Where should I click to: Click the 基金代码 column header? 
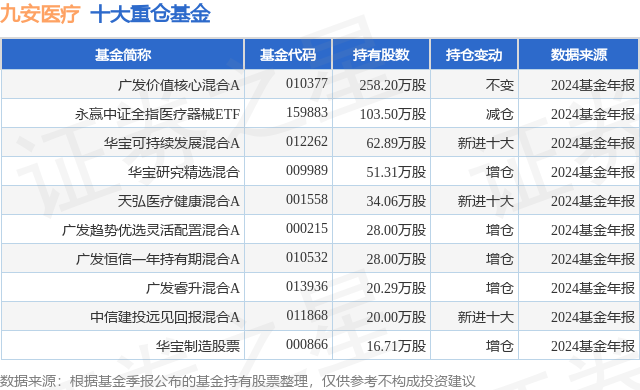[288, 55]
